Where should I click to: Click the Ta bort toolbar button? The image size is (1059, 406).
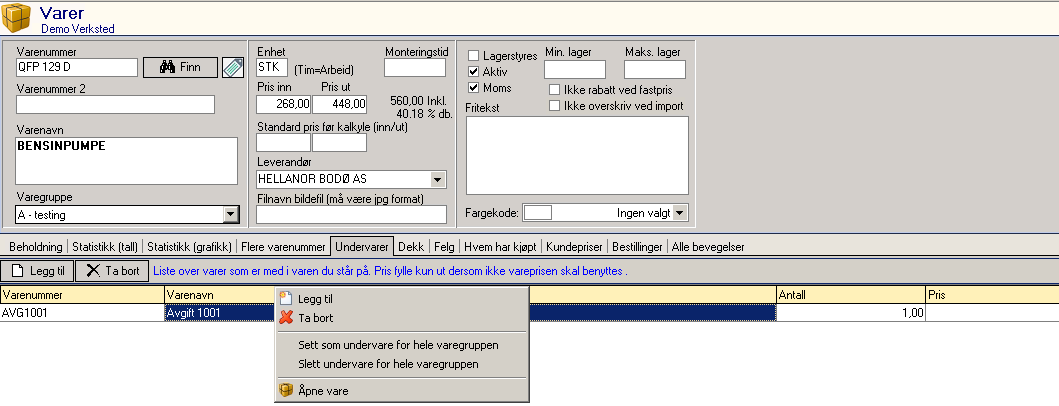point(111,271)
